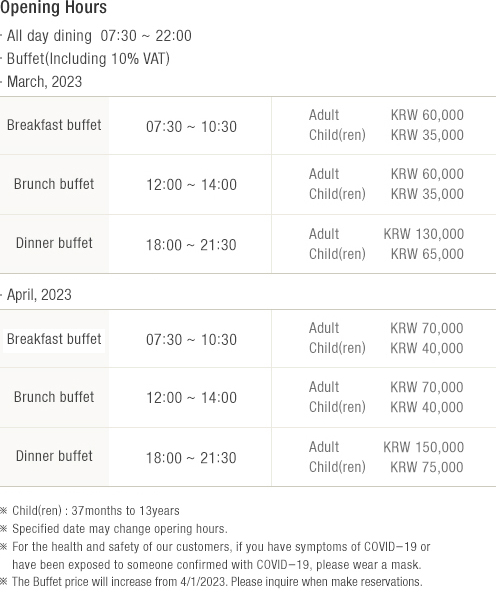Select the April, 2023 section label
The image size is (496, 597).
[x=39, y=295]
